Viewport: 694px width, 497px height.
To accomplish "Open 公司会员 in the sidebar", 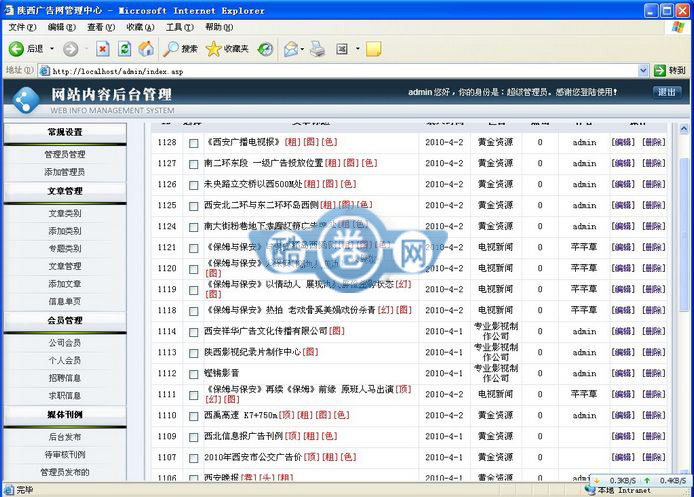I will 65,343.
